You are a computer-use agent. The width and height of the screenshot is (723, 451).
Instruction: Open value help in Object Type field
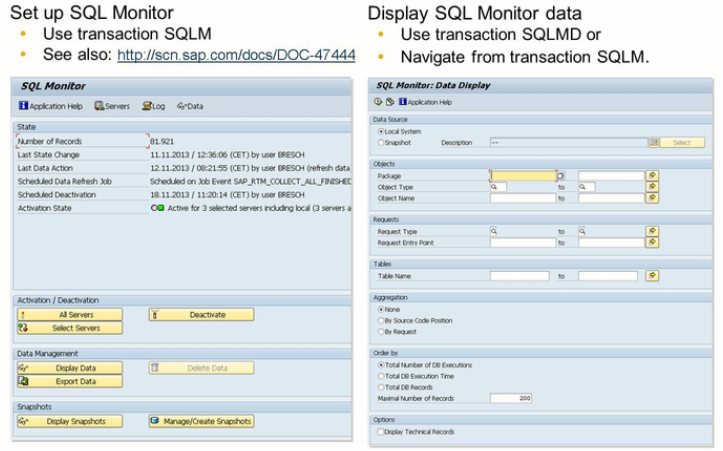click(x=494, y=187)
